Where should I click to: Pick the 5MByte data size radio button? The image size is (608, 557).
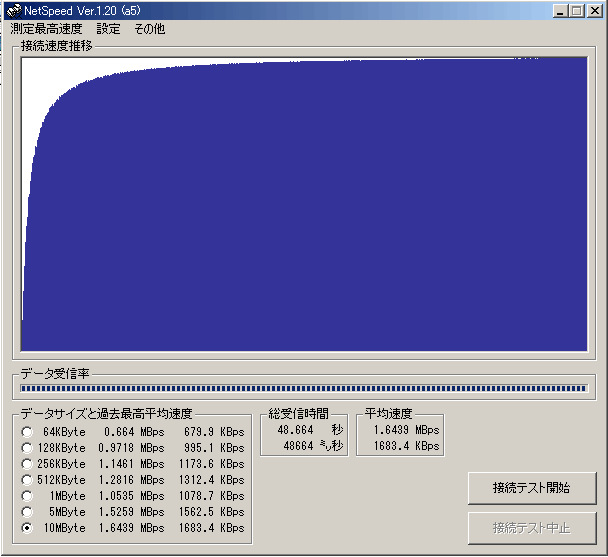27,512
